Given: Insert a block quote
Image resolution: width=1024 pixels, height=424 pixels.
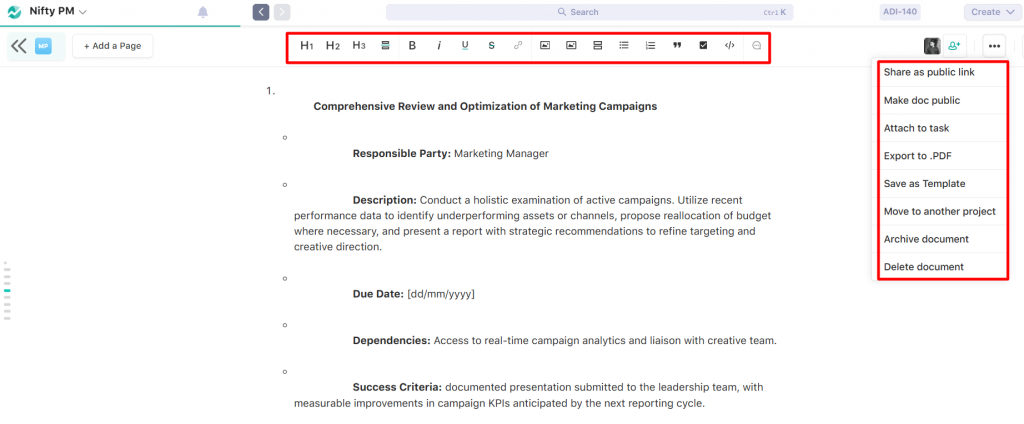Looking at the screenshot, I should (x=677, y=46).
